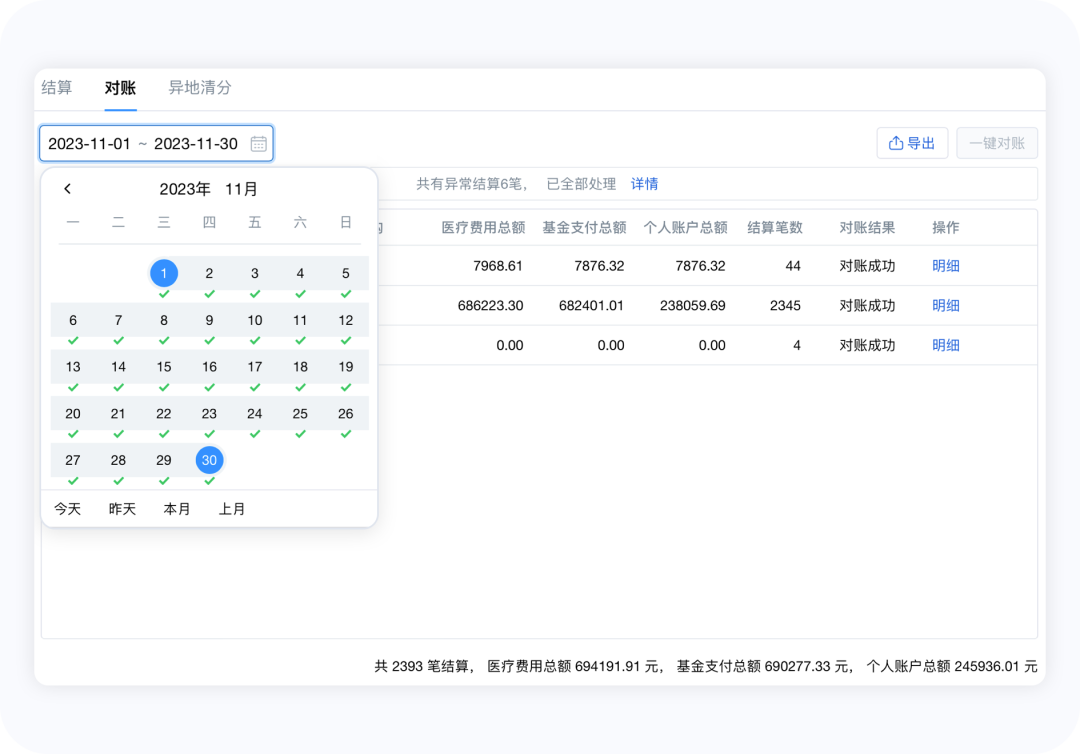This screenshot has height=754, width=1080.
Task: Pick day 22 in the calendar
Action: (164, 414)
